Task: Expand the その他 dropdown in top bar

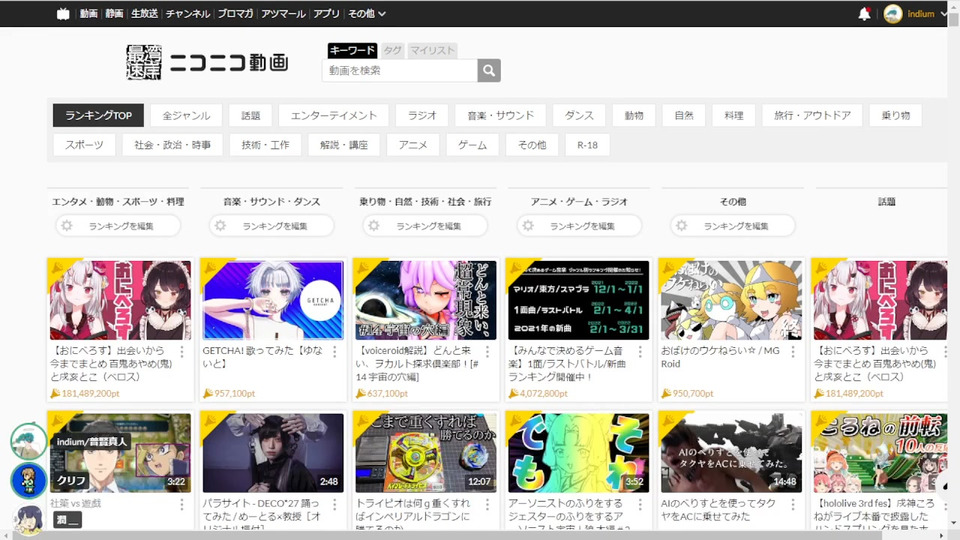Action: click(x=367, y=13)
